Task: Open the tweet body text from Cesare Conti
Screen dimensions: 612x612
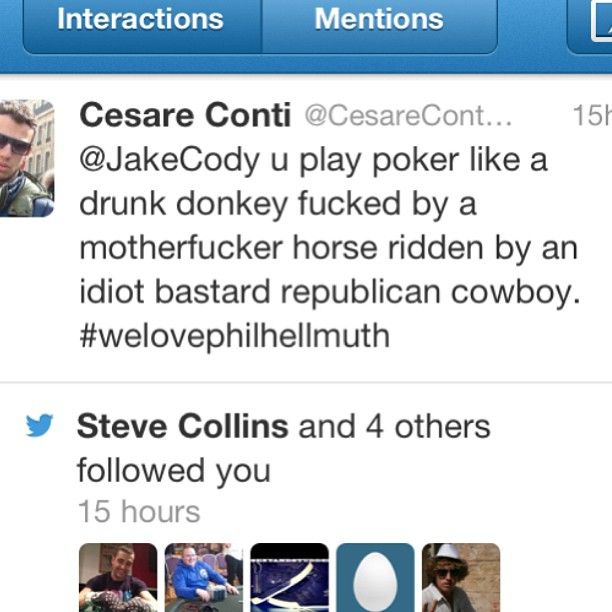Action: point(329,247)
